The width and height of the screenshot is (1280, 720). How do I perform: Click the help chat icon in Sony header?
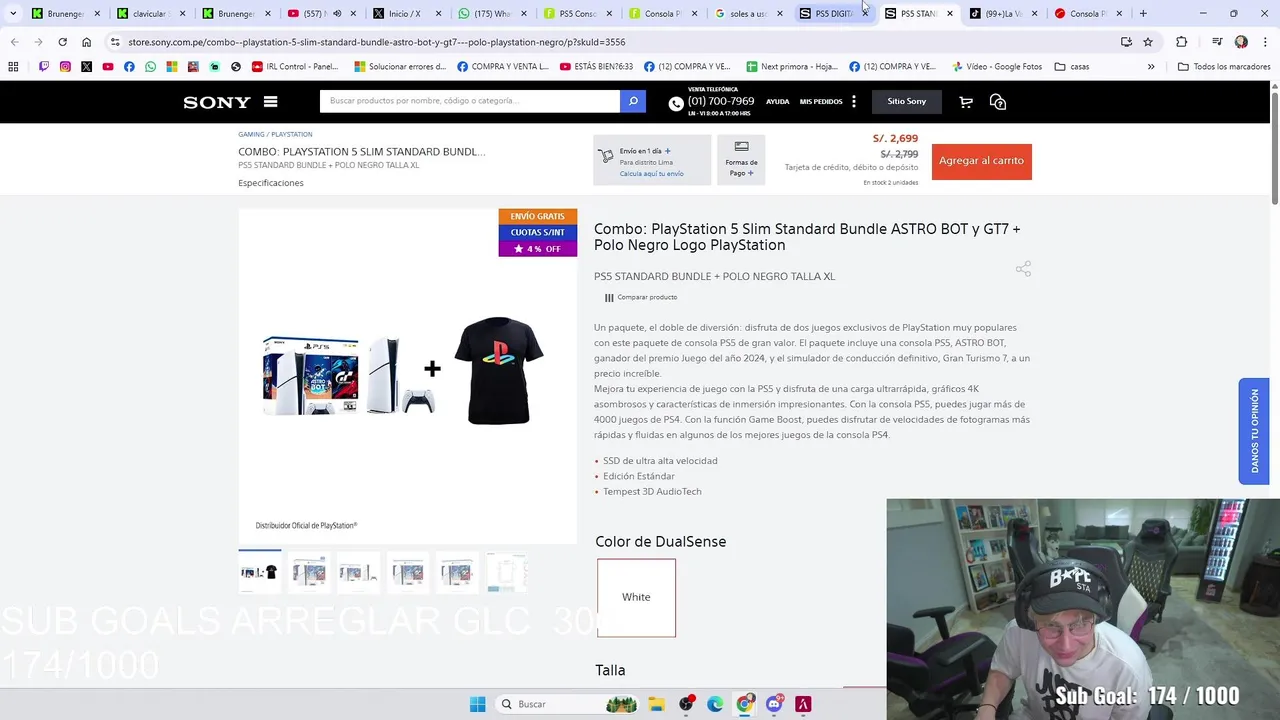pyautogui.click(x=997, y=102)
